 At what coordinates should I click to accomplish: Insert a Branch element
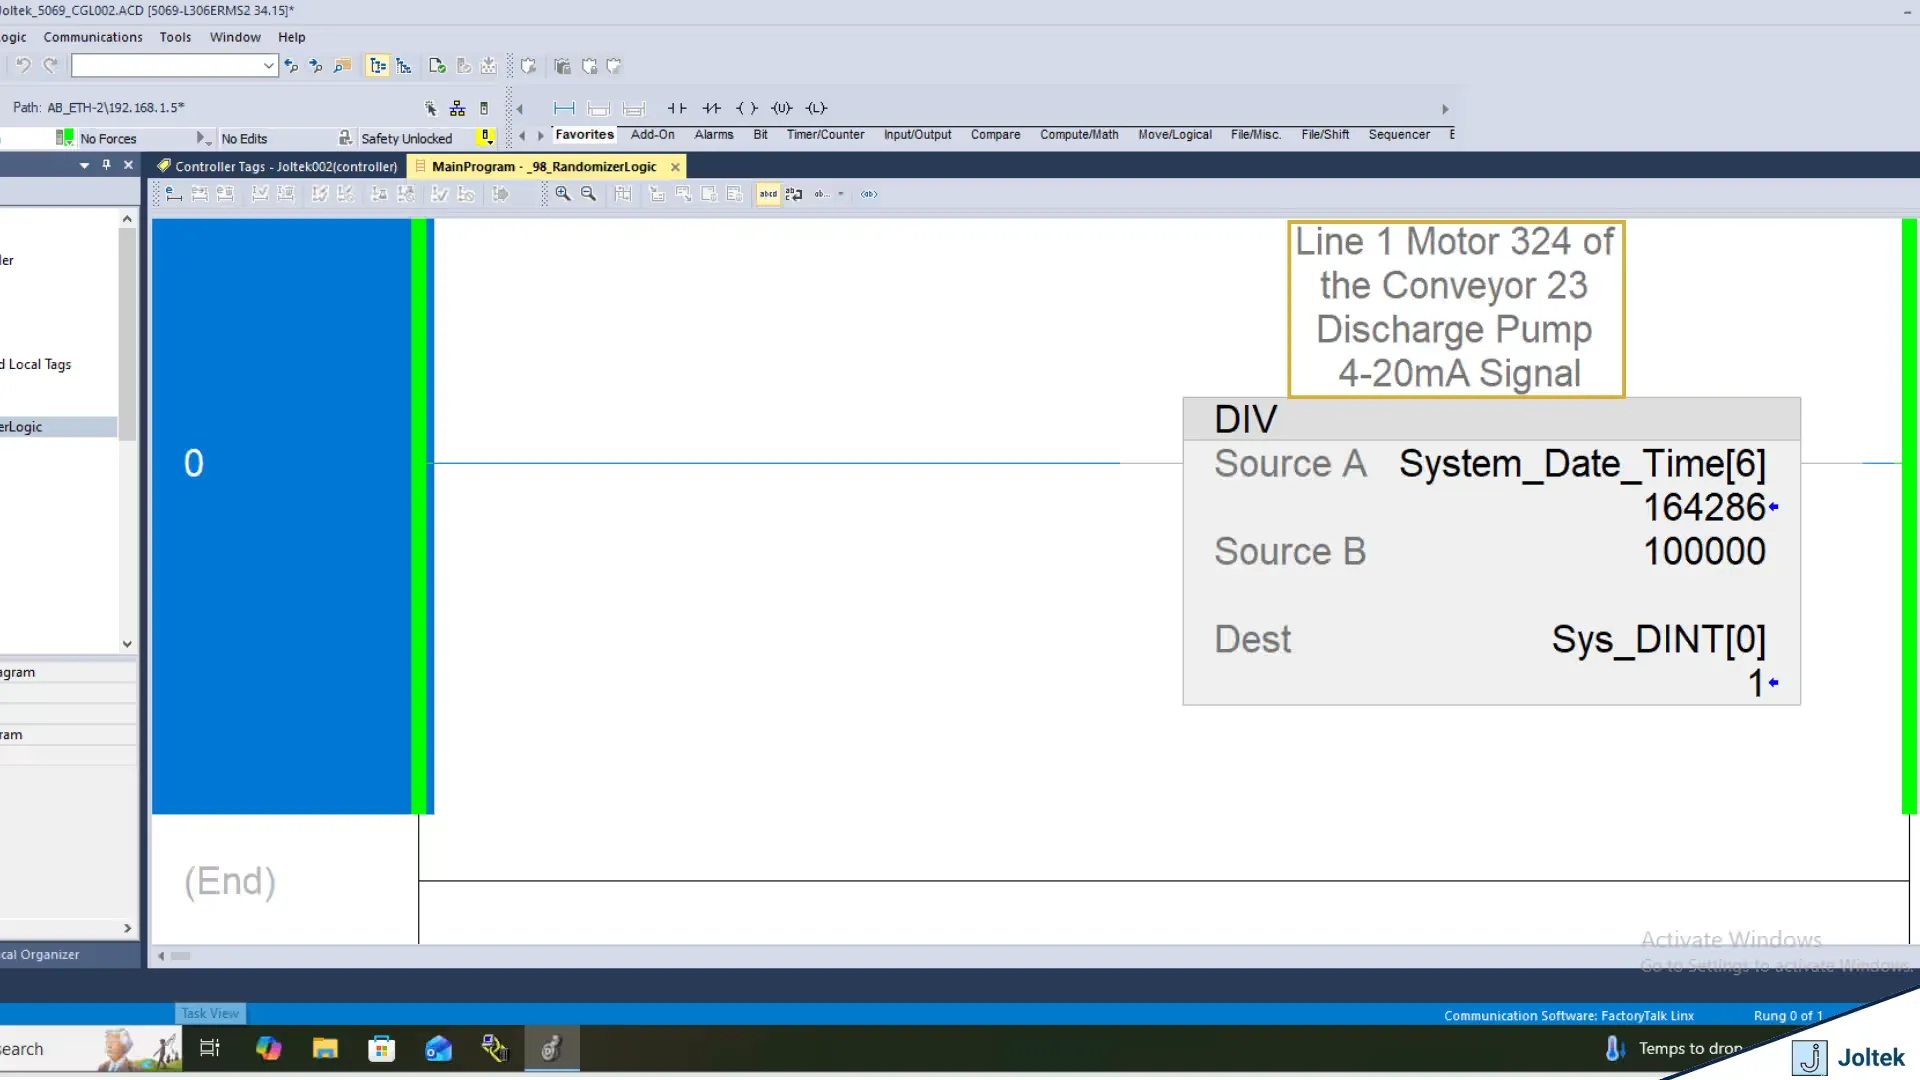598,108
